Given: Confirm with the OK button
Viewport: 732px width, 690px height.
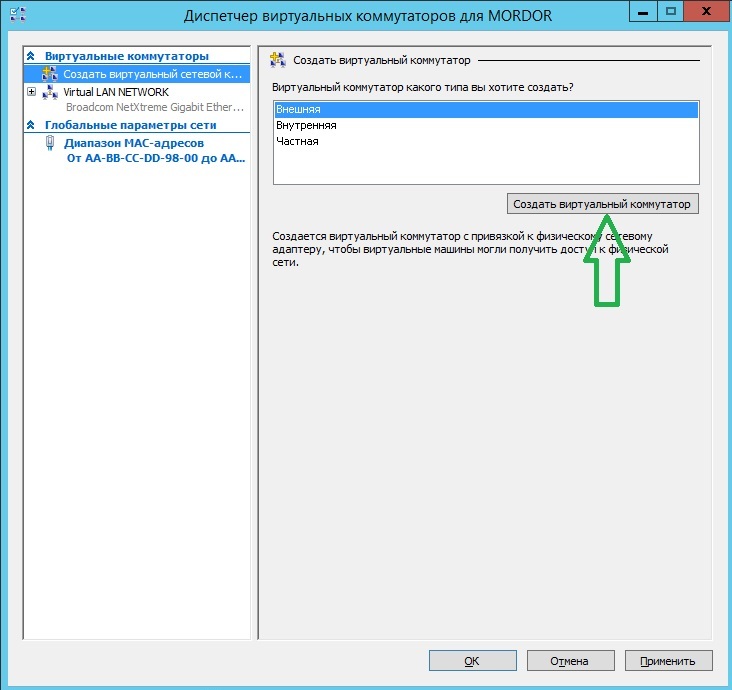Looking at the screenshot, I should [471, 661].
